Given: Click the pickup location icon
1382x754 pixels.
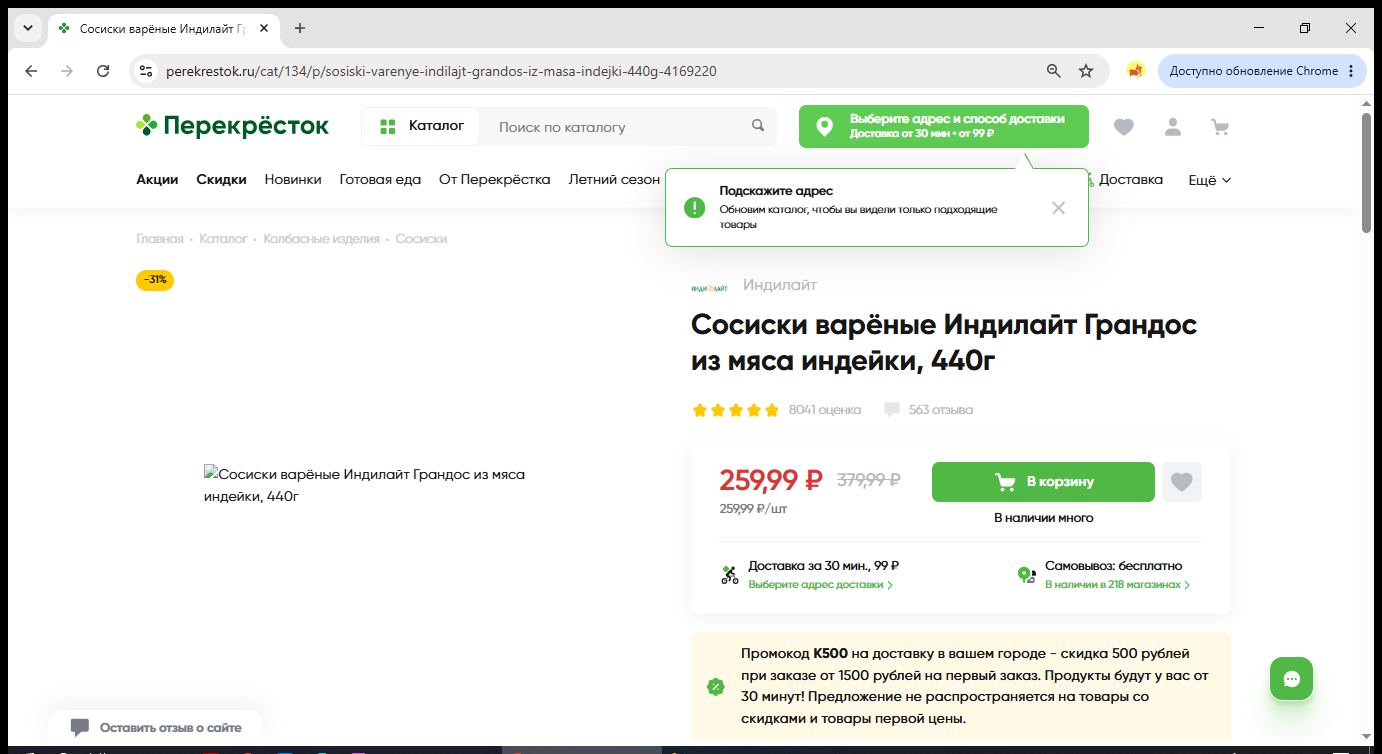Looking at the screenshot, I should [1026, 575].
